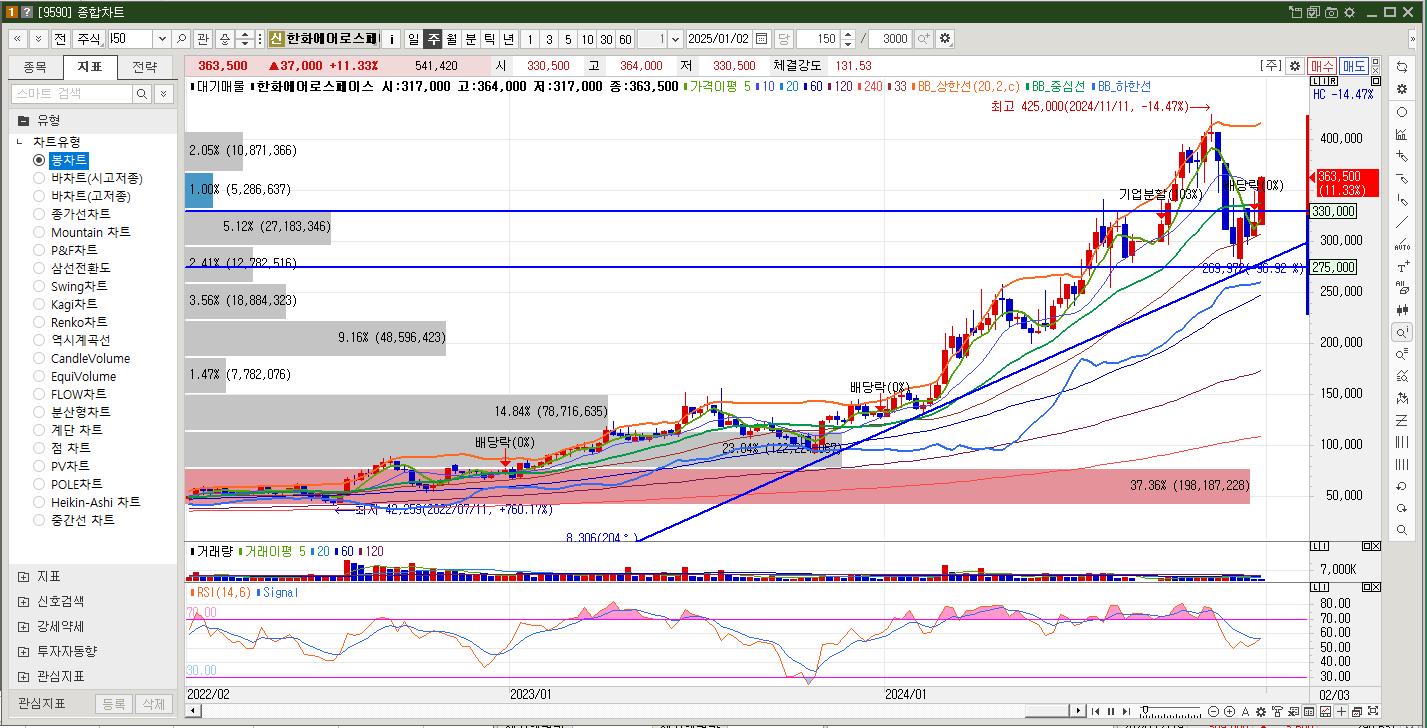
Task: Select the 월 (monthly) period button
Action: point(451,39)
